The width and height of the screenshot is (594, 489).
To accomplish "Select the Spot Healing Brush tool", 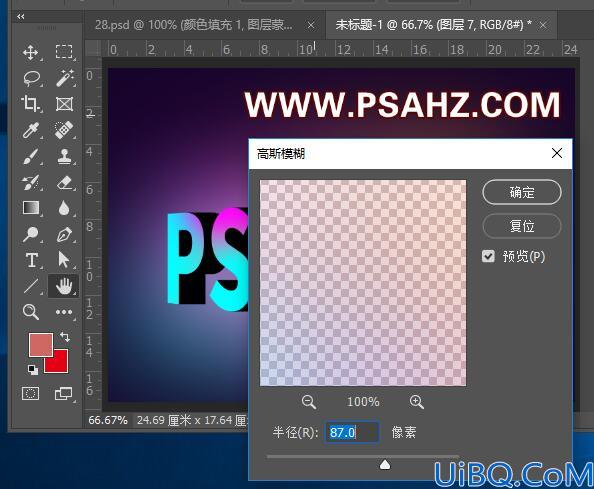I will point(64,130).
